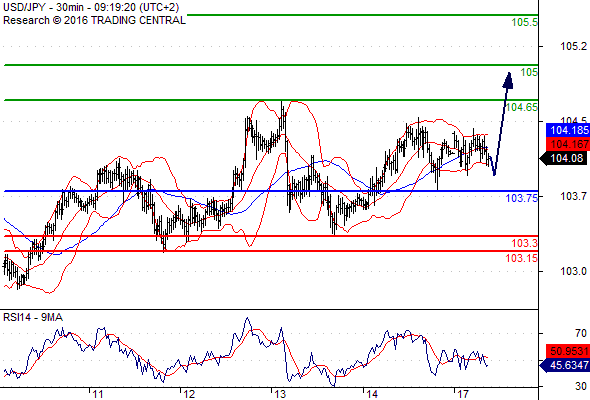The width and height of the screenshot is (590, 400).
Task: Click the red 104.167 price tag
Action: [x=568, y=144]
